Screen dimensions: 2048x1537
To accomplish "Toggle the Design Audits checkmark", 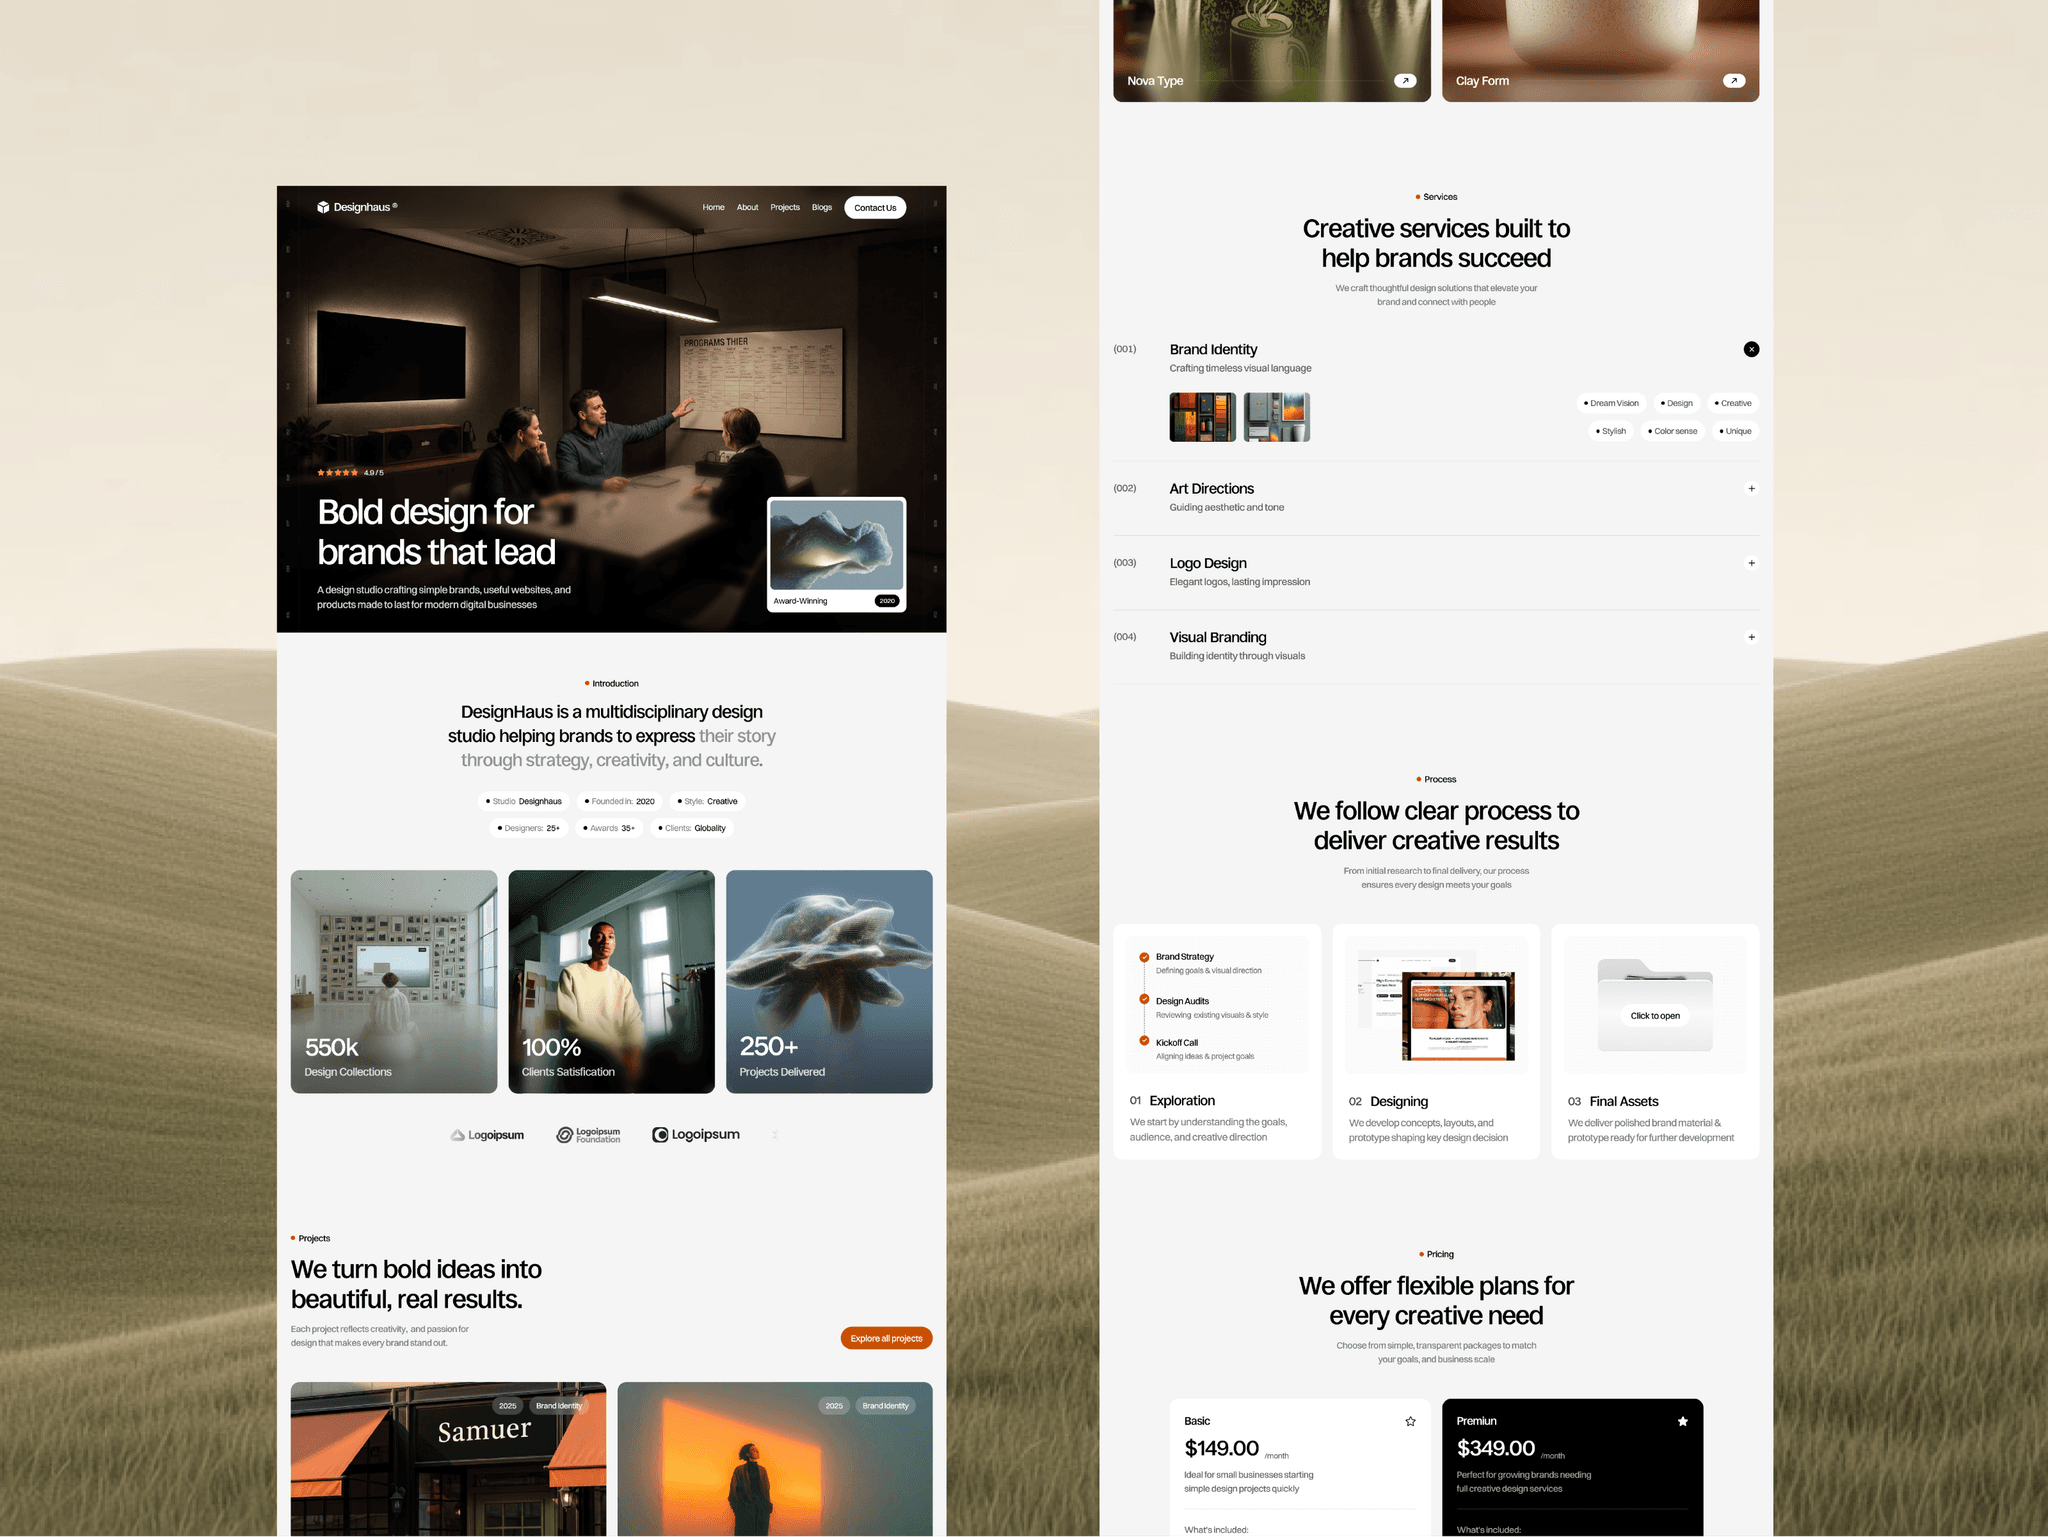I will (1144, 999).
